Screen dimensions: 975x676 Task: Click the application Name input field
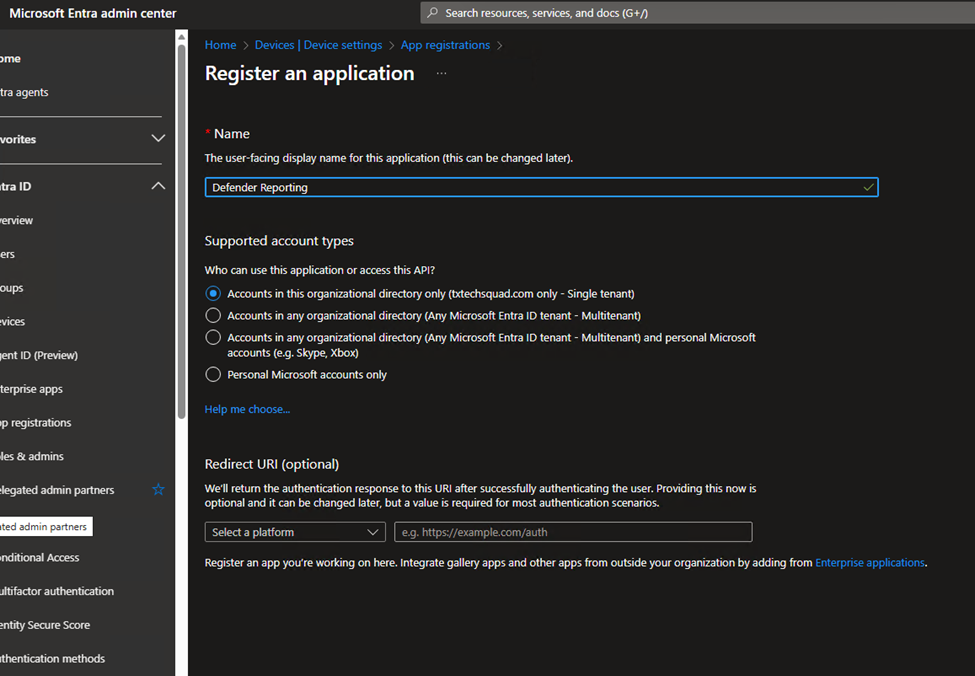coord(530,187)
